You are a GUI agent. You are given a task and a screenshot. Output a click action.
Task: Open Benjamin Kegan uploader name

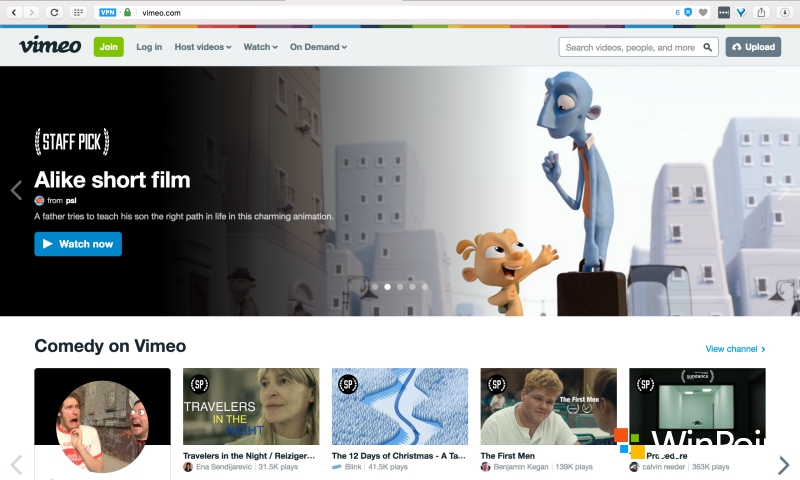pos(521,467)
